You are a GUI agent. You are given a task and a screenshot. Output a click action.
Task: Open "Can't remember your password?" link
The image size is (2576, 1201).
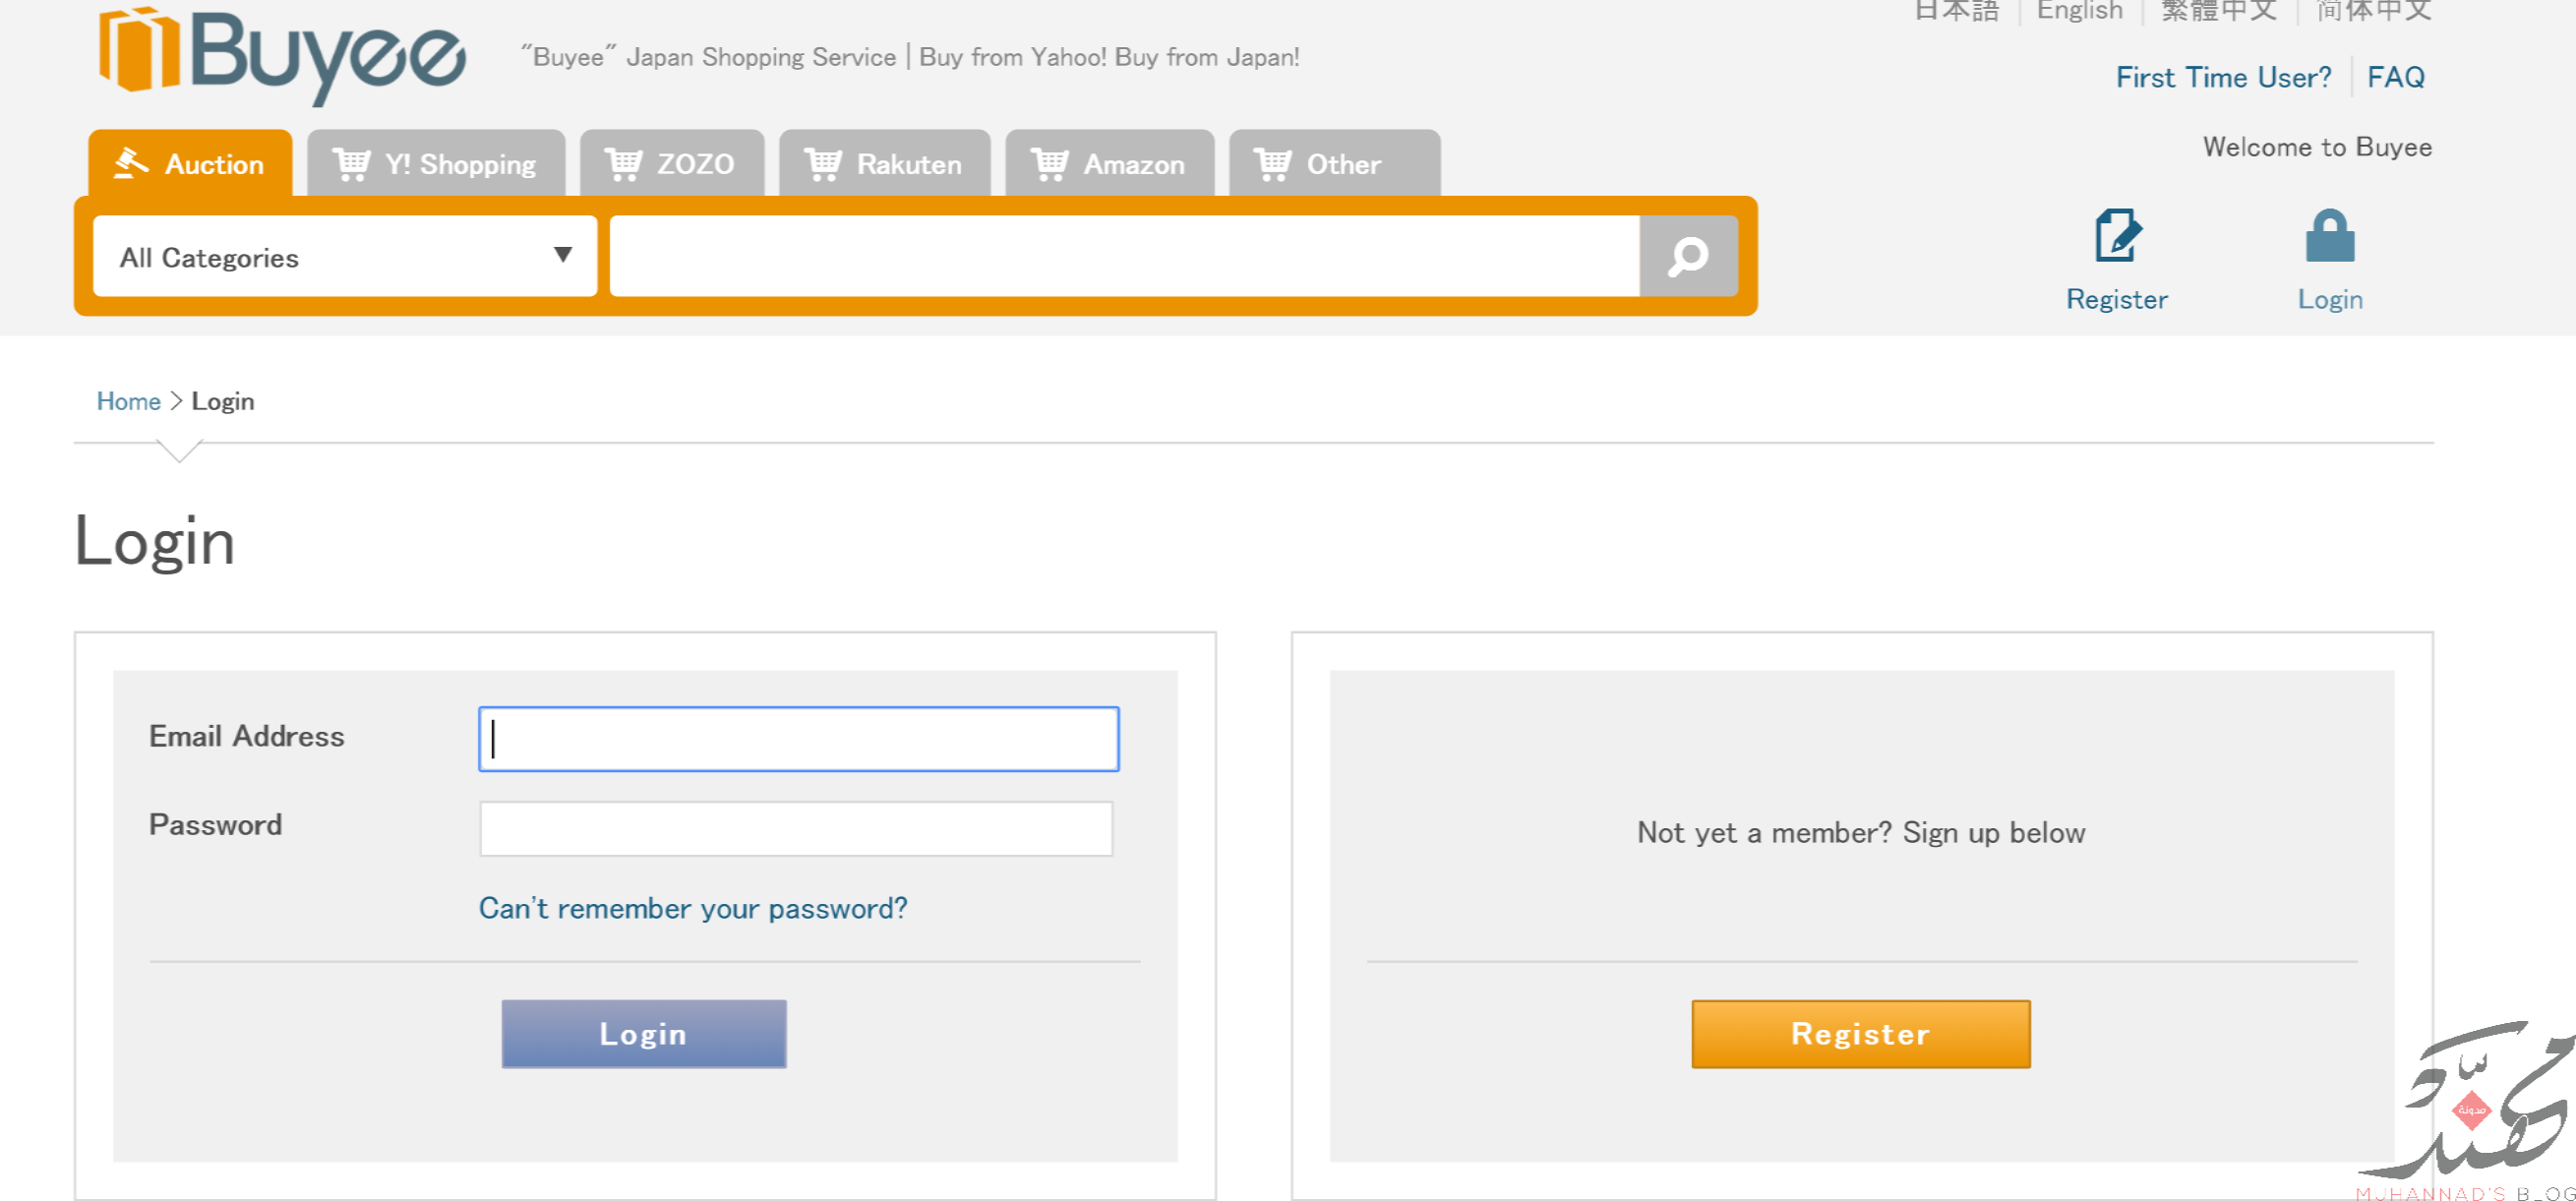[x=693, y=908]
